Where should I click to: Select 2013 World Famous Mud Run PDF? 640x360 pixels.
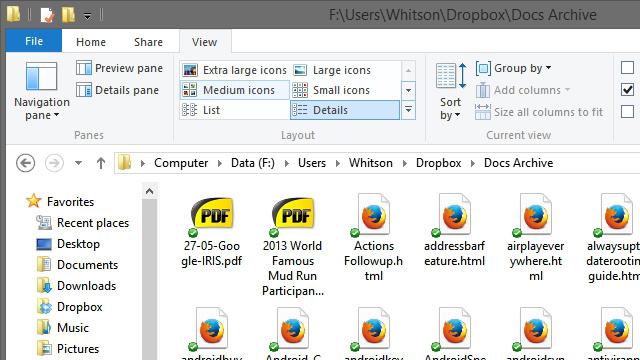tap(293, 246)
